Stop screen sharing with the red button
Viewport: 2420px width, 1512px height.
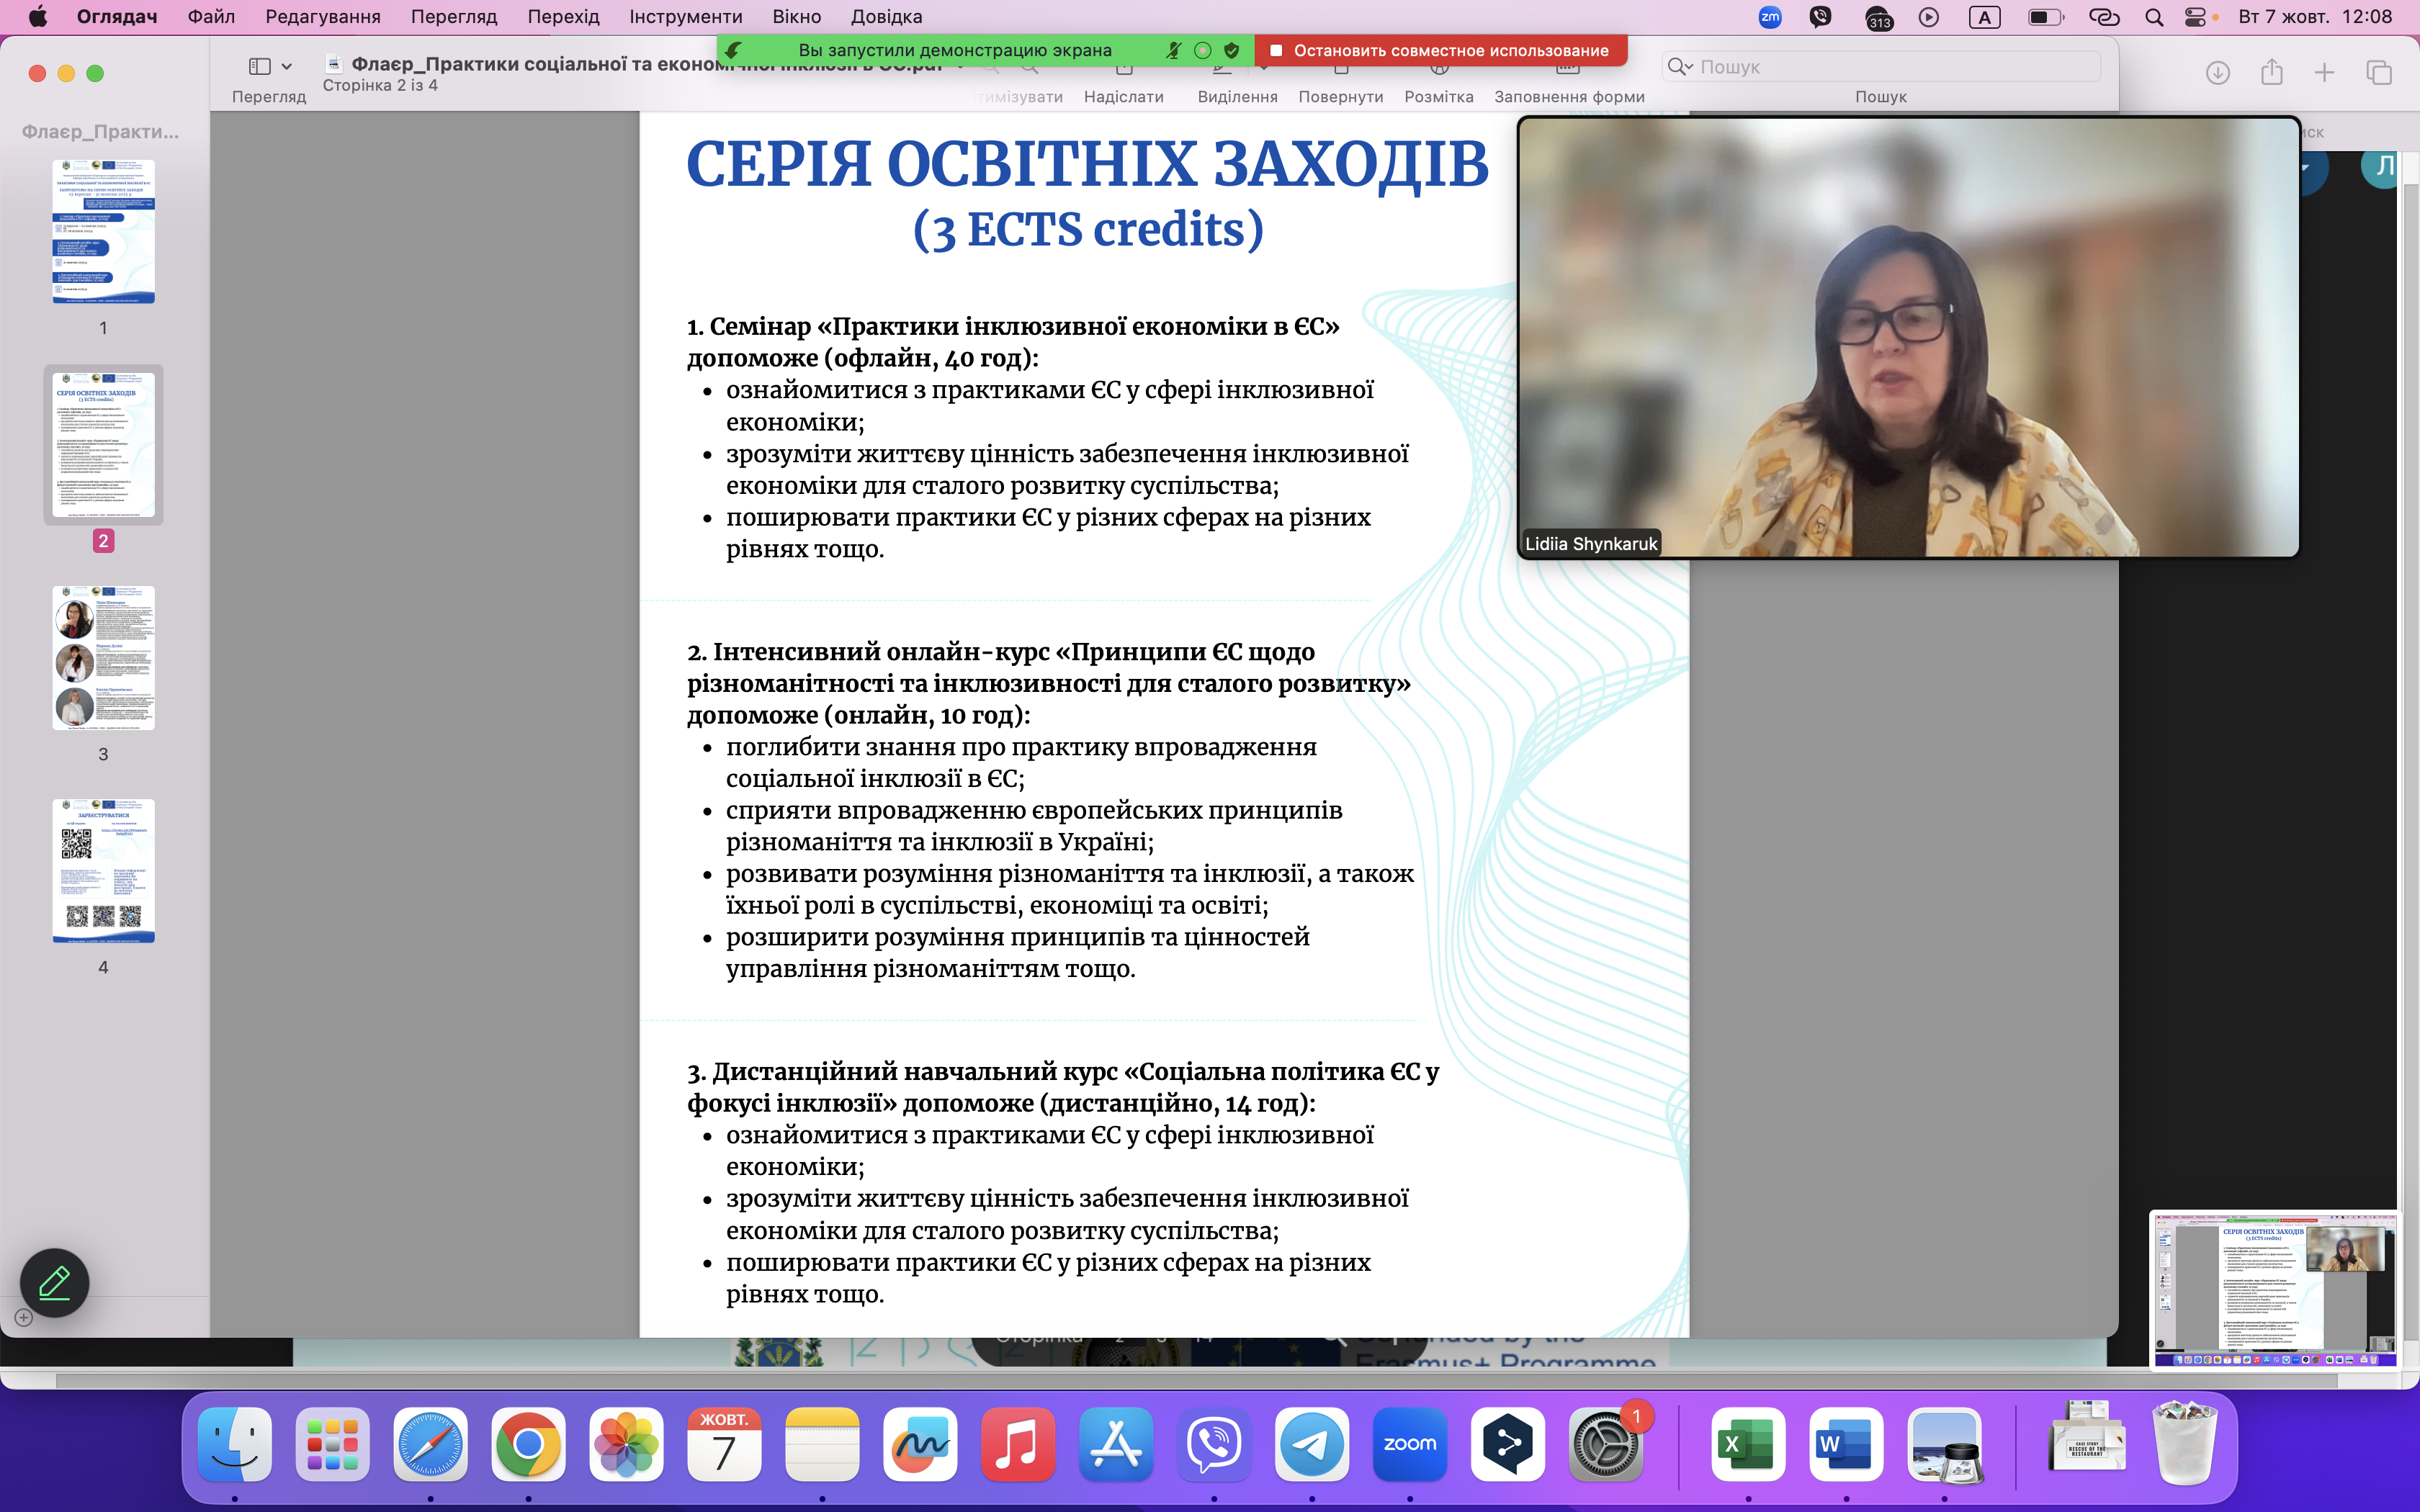point(1440,50)
